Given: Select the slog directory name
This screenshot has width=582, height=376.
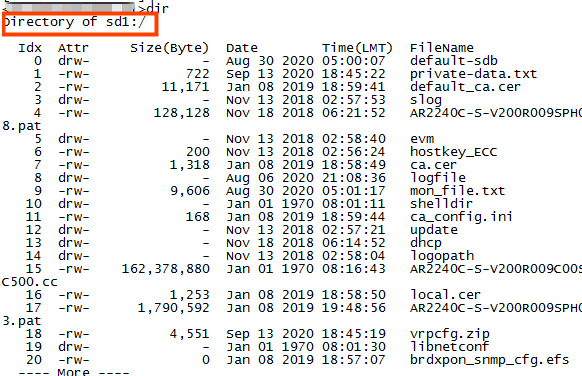Looking at the screenshot, I should coord(426,100).
